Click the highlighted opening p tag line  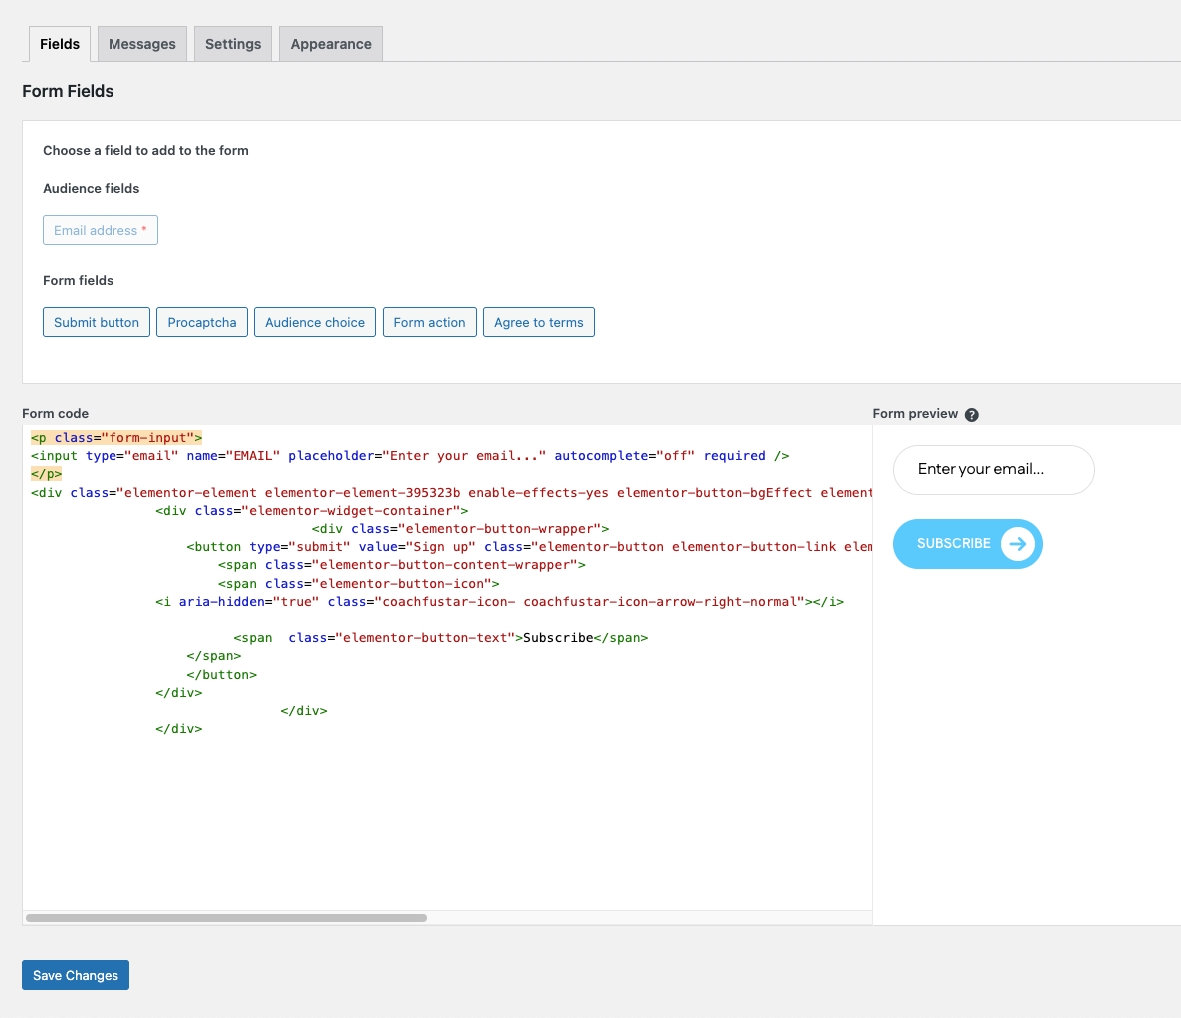point(117,438)
